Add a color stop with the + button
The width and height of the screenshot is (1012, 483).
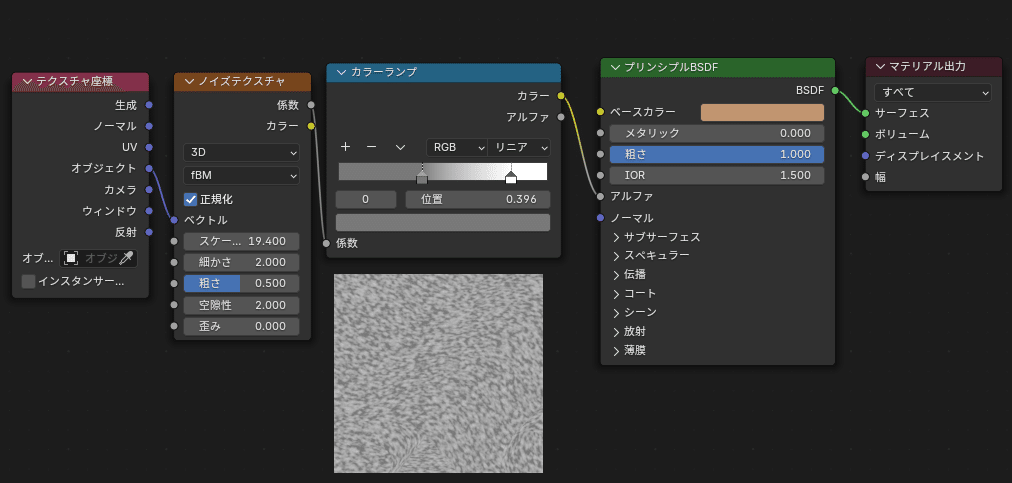point(345,147)
